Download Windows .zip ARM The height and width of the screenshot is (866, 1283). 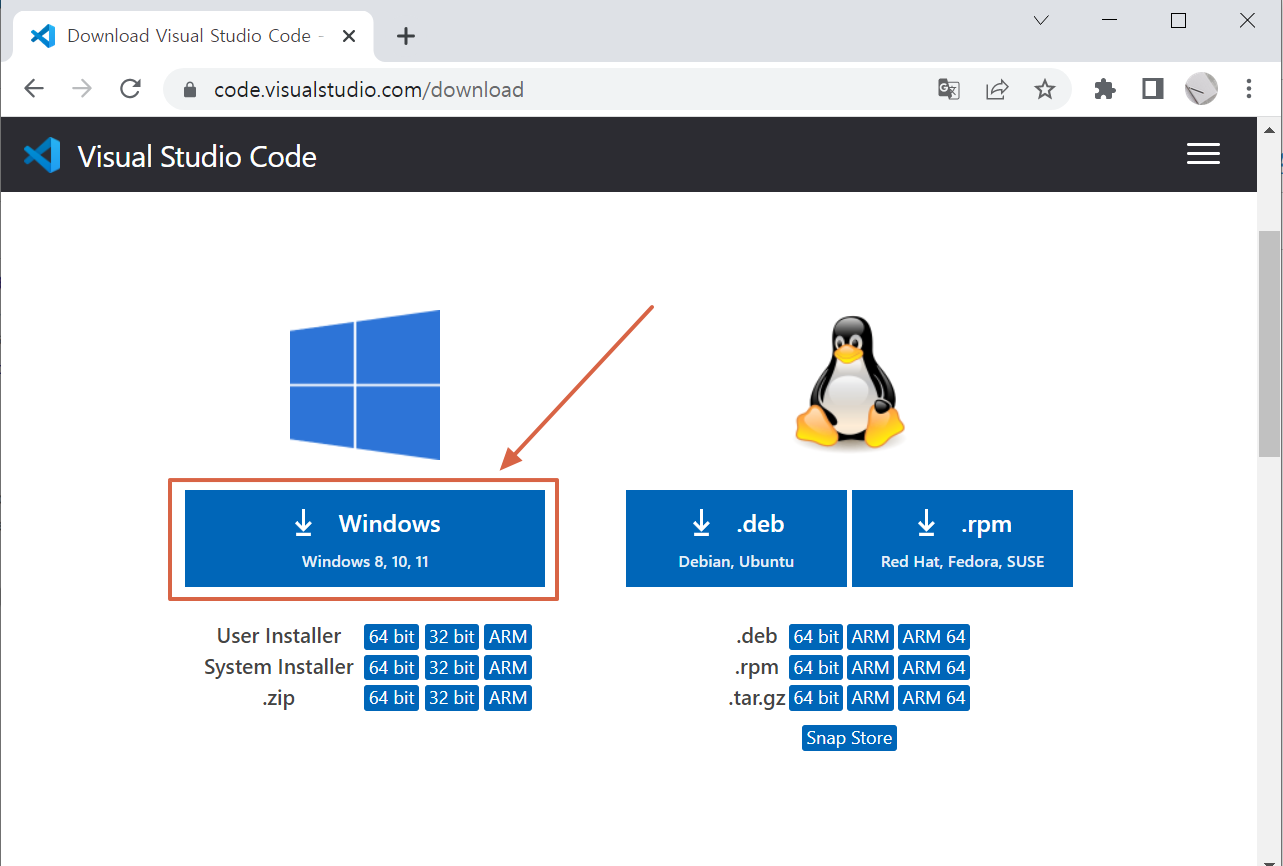click(508, 698)
